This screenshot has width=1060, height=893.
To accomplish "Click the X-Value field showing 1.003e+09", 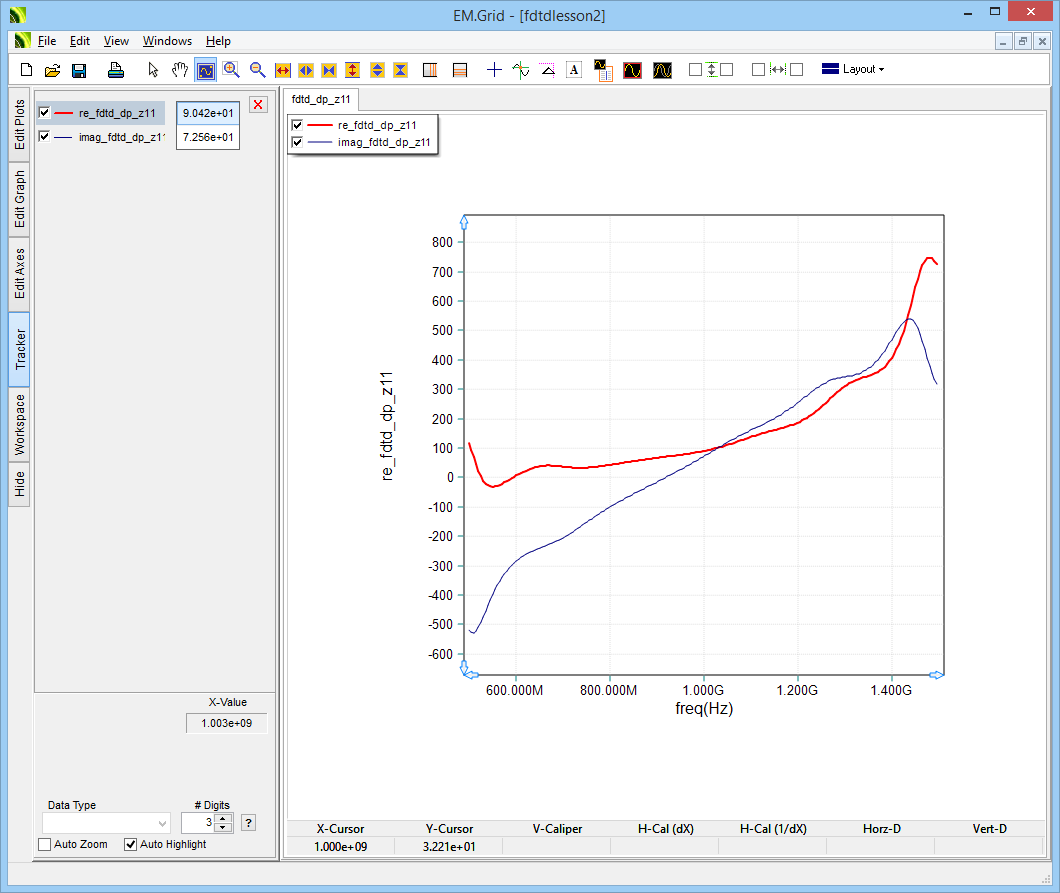I will [226, 723].
